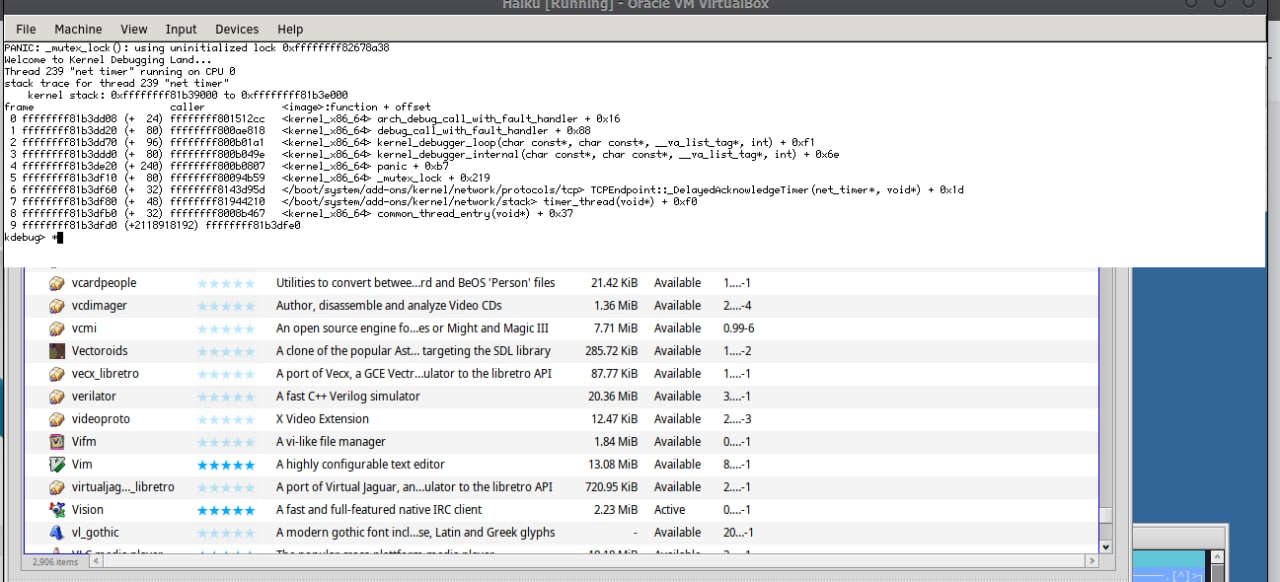Viewport: 1280px width, 582px height.
Task: Select the videoproto package name
Action: pos(101,419)
